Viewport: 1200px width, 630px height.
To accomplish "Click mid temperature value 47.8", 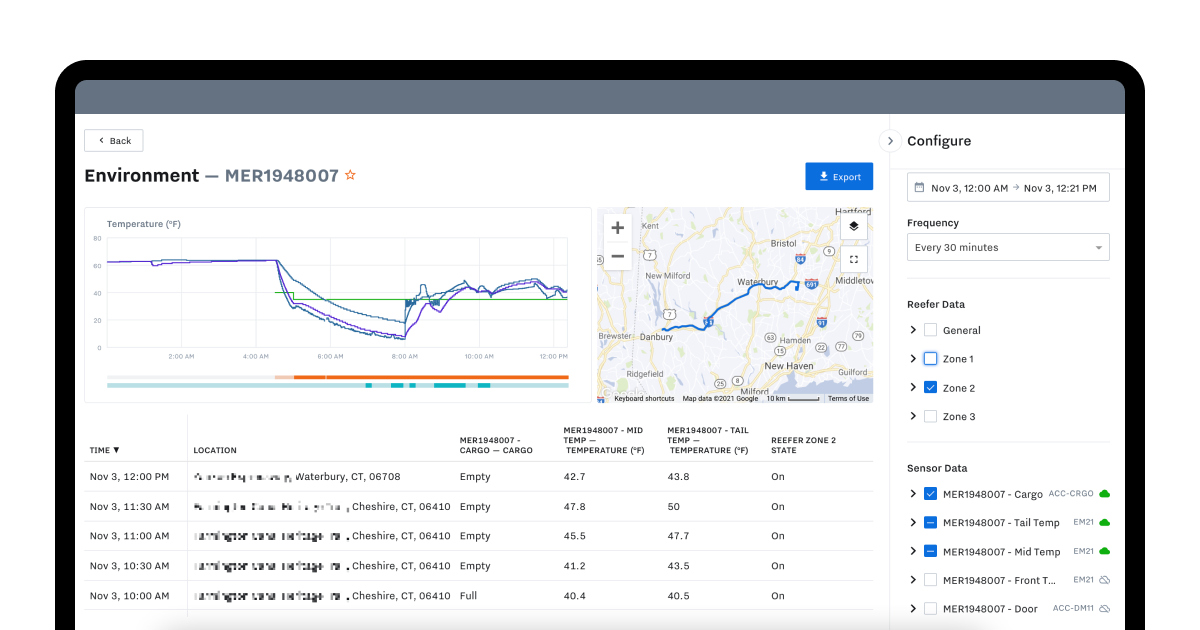I will tap(574, 507).
